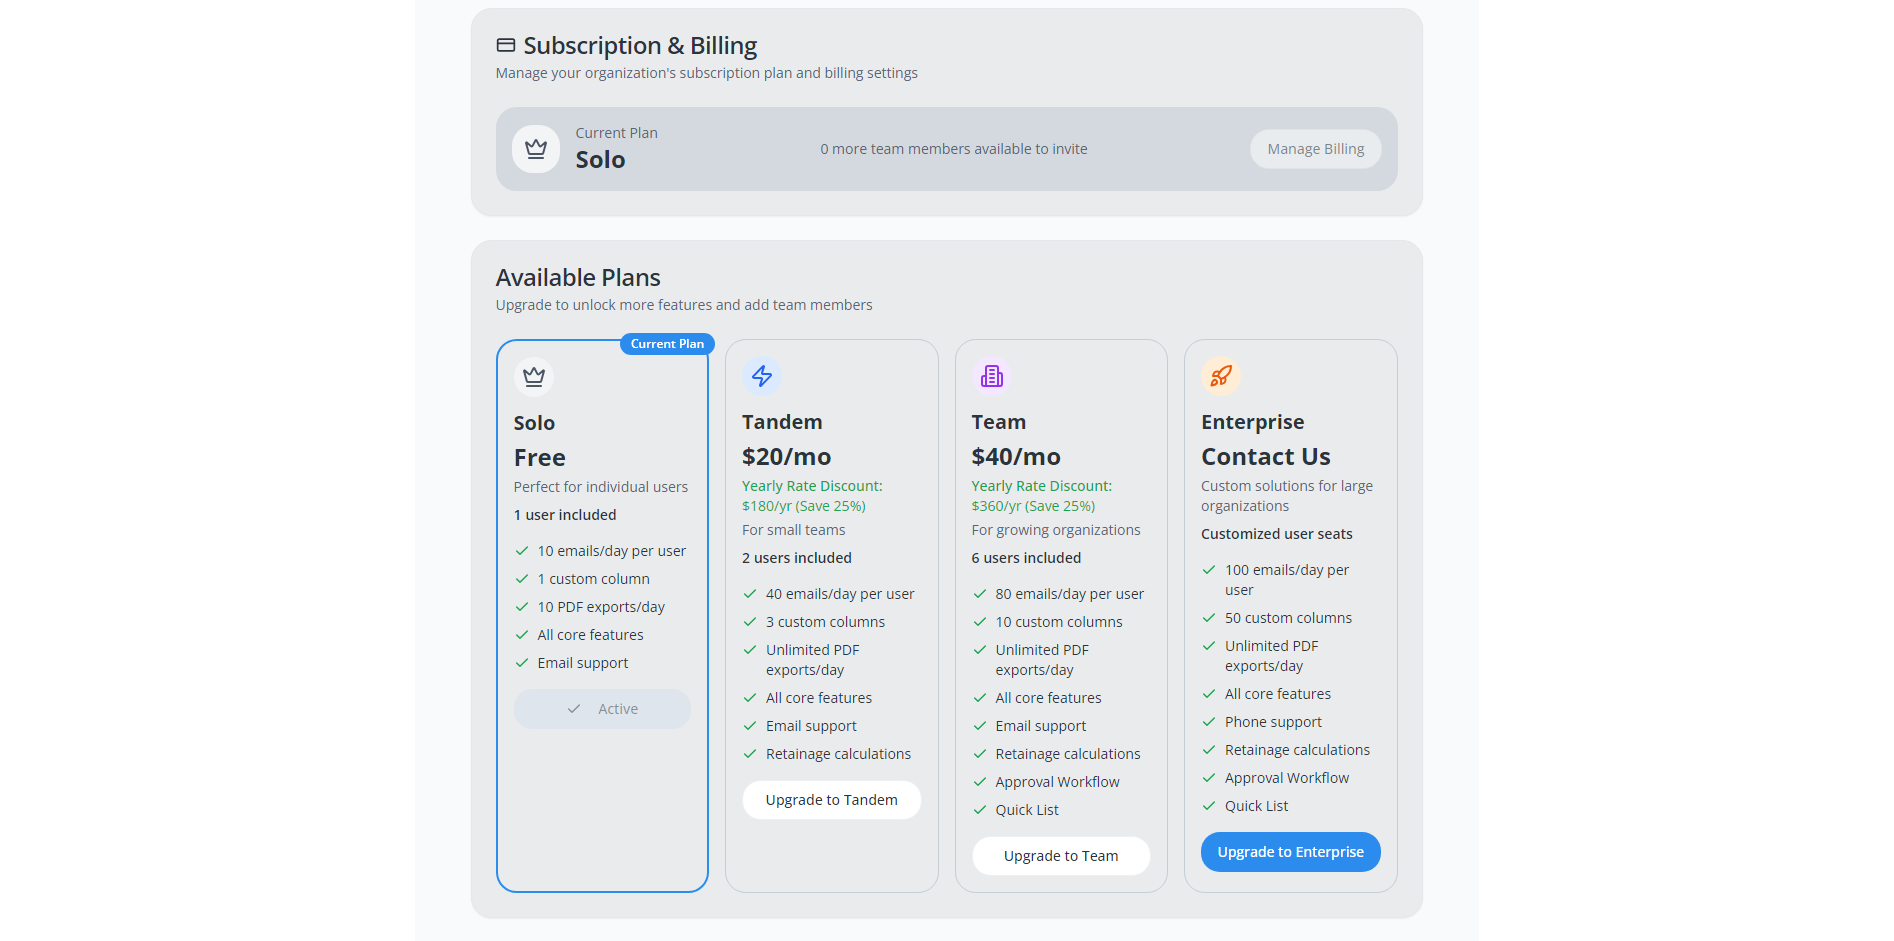Click Upgrade to Tandem
The image size is (1894, 941).
click(831, 799)
